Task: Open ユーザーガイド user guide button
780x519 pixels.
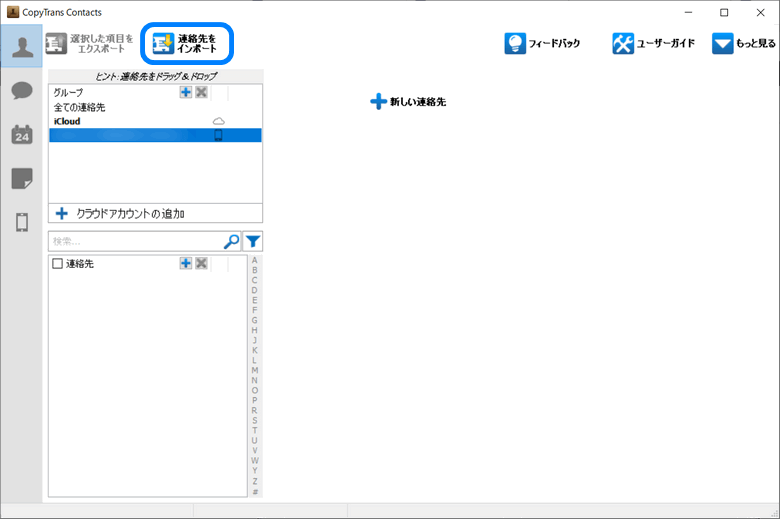Action: (653, 44)
